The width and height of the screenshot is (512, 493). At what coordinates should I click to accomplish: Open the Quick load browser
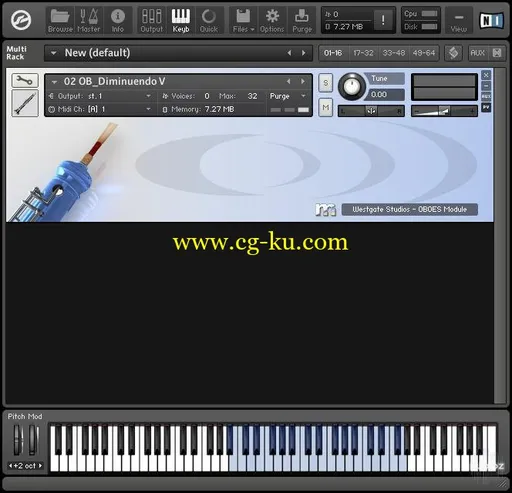coord(209,20)
